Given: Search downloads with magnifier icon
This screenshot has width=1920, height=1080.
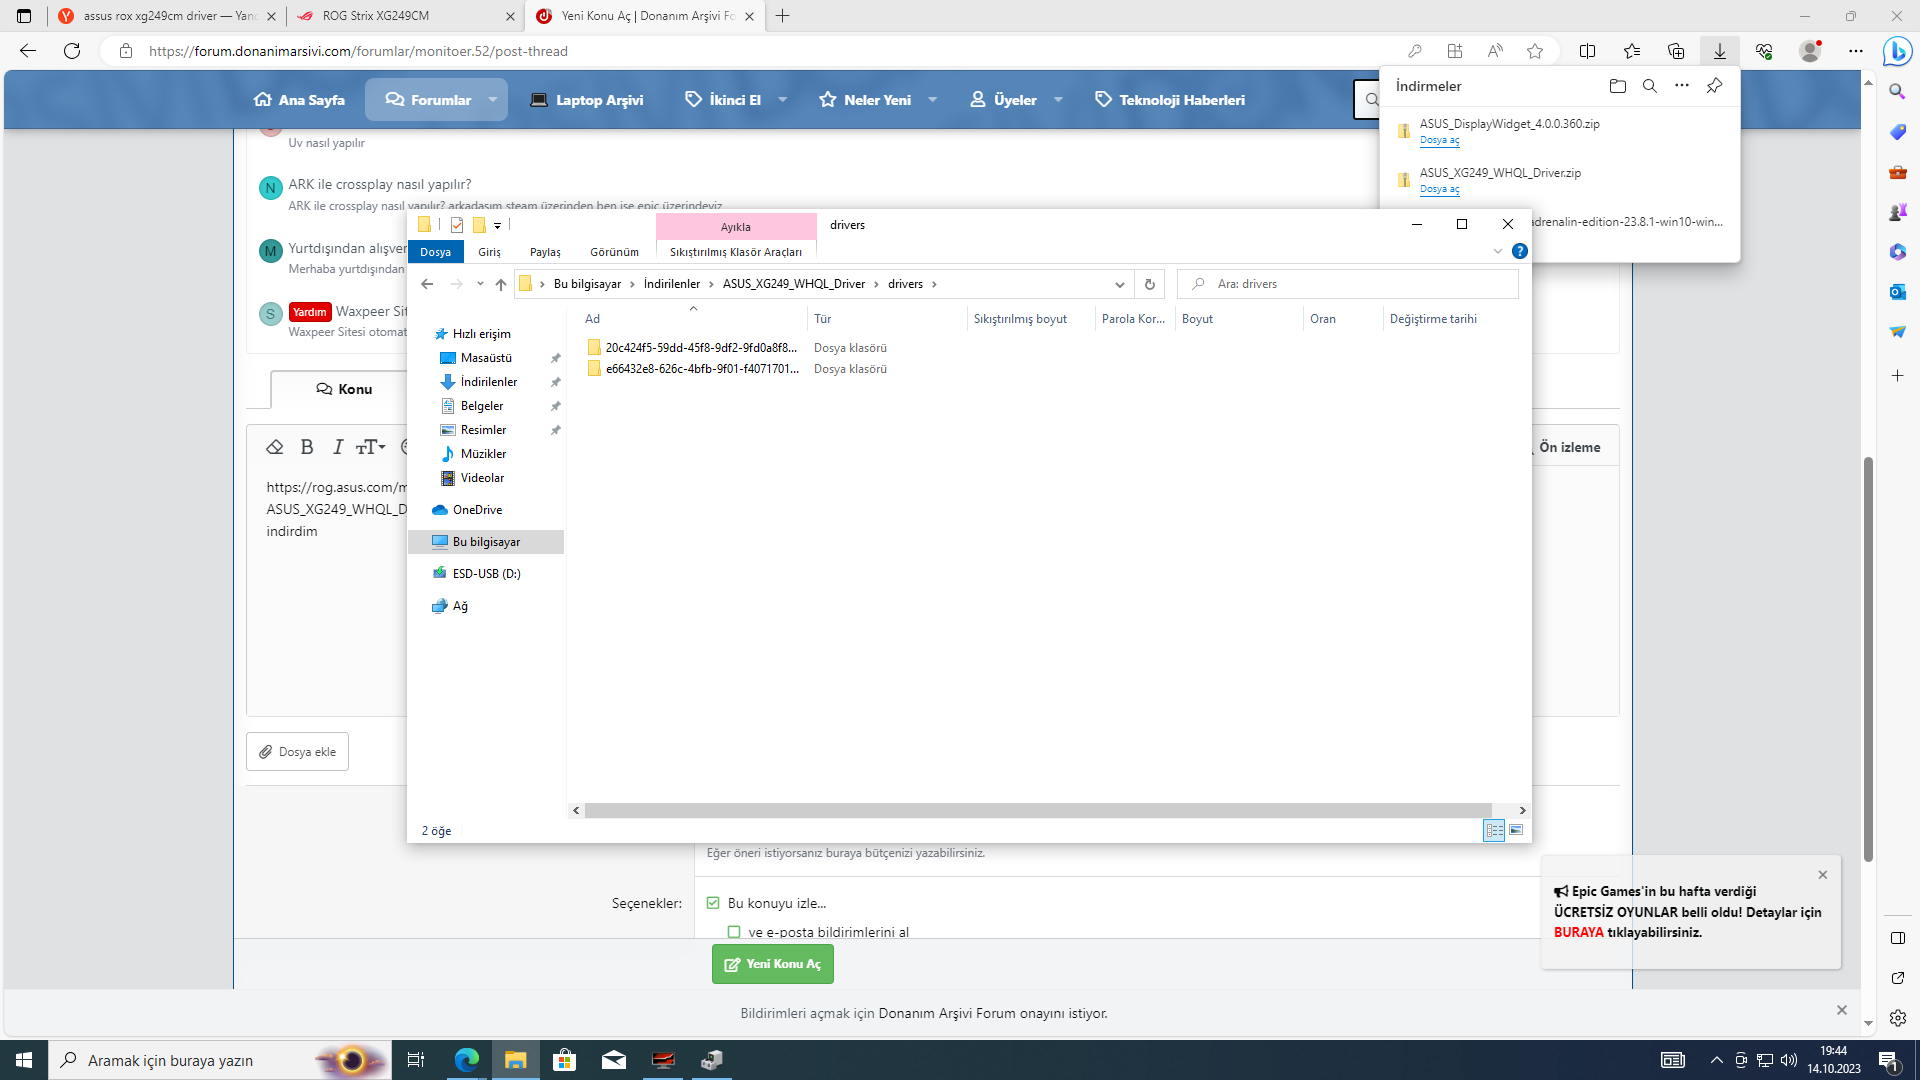Looking at the screenshot, I should pyautogui.click(x=1649, y=86).
